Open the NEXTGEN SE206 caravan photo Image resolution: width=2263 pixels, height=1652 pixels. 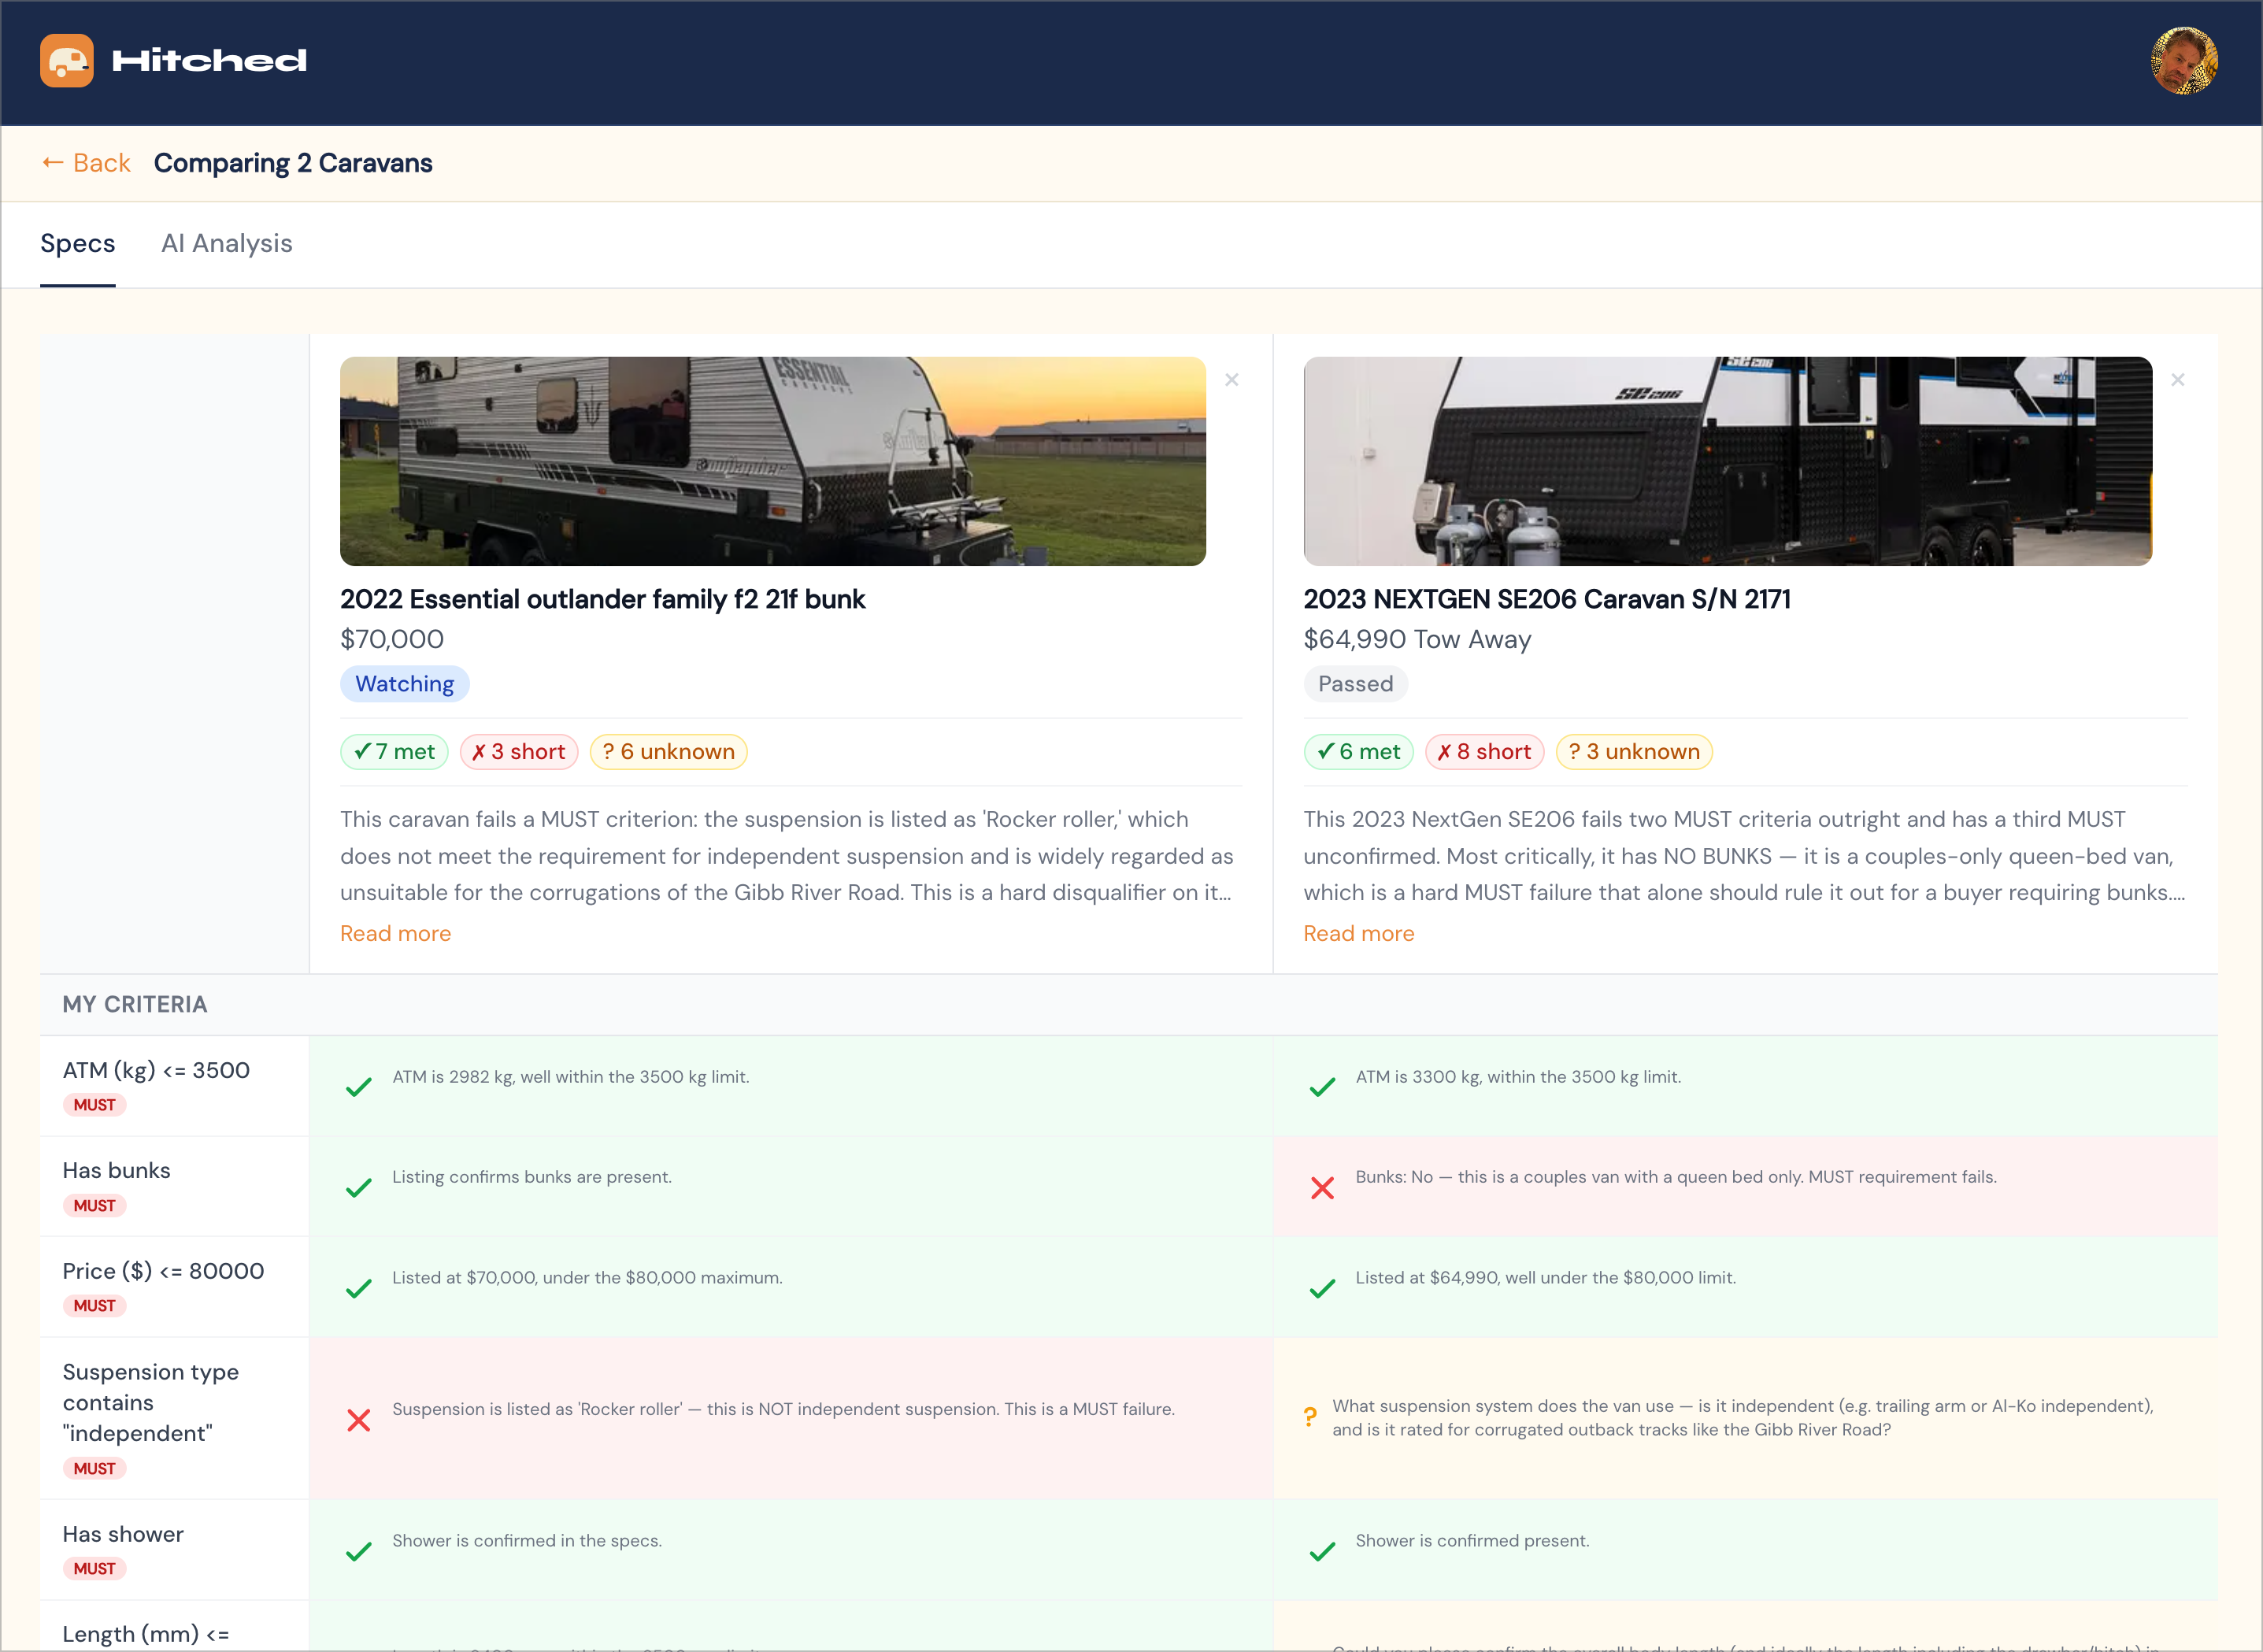(1727, 461)
